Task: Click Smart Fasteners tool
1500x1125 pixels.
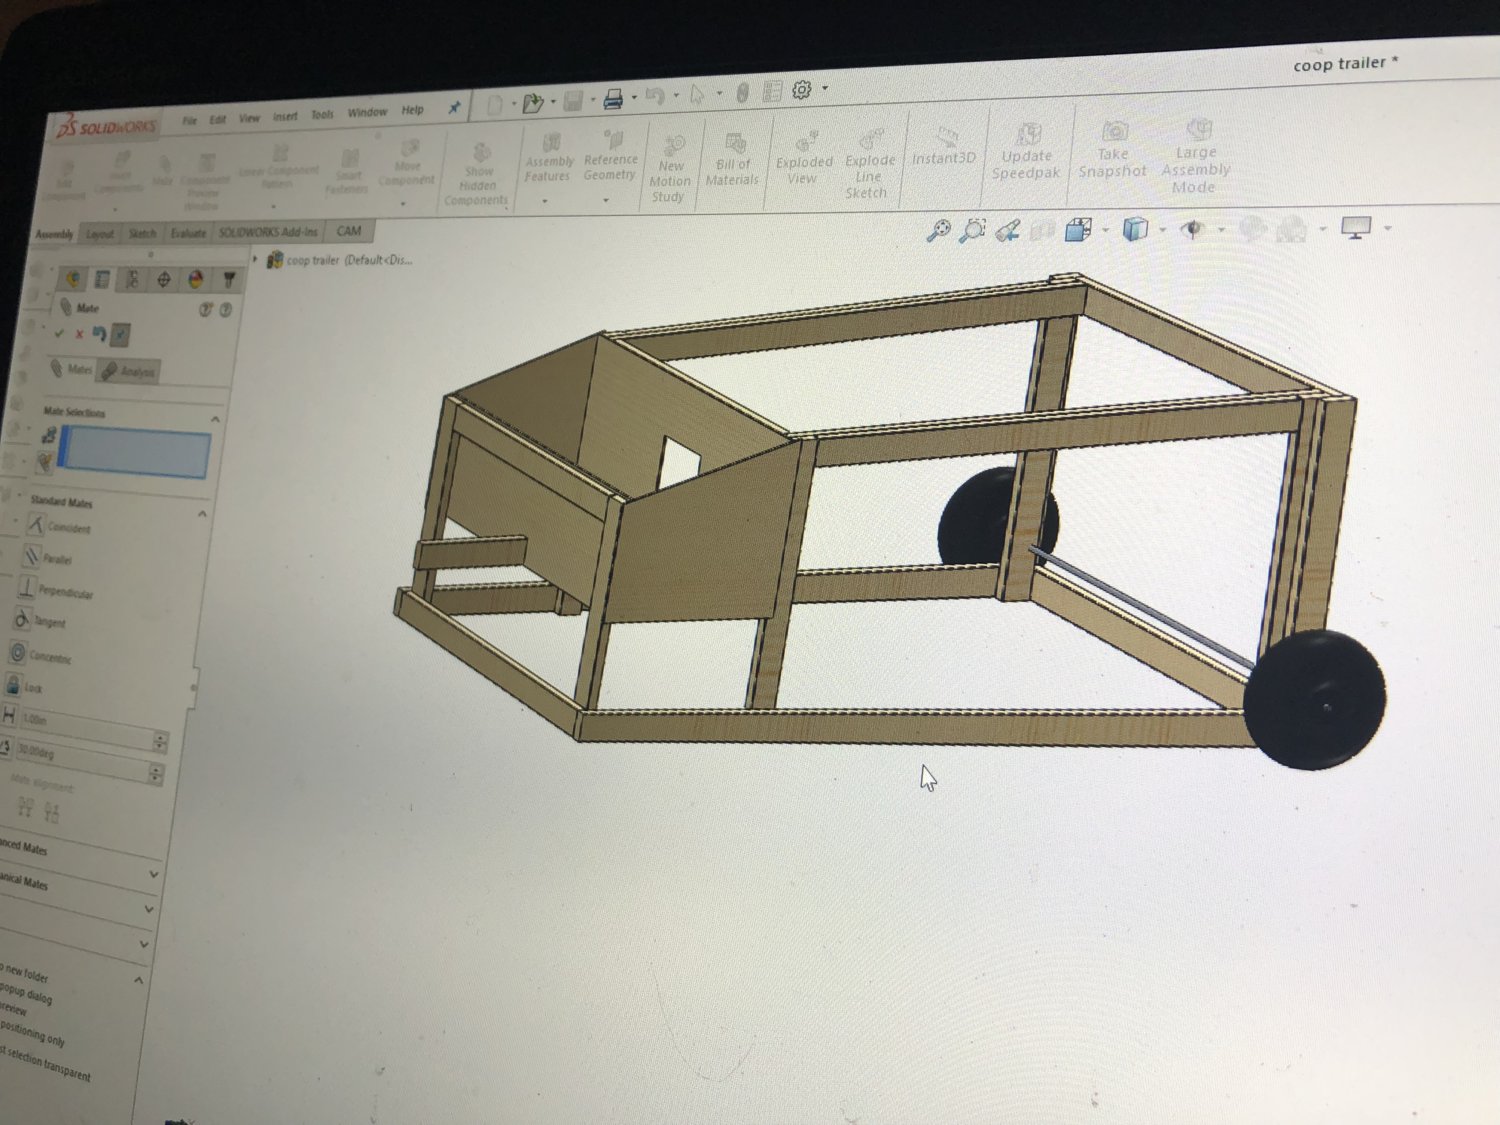Action: tap(348, 172)
